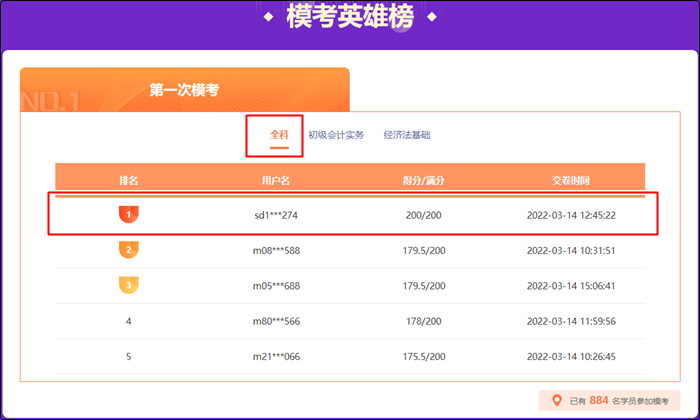This screenshot has height=420, width=700.
Task: Click the rank 2 medal badge
Action: [x=129, y=250]
